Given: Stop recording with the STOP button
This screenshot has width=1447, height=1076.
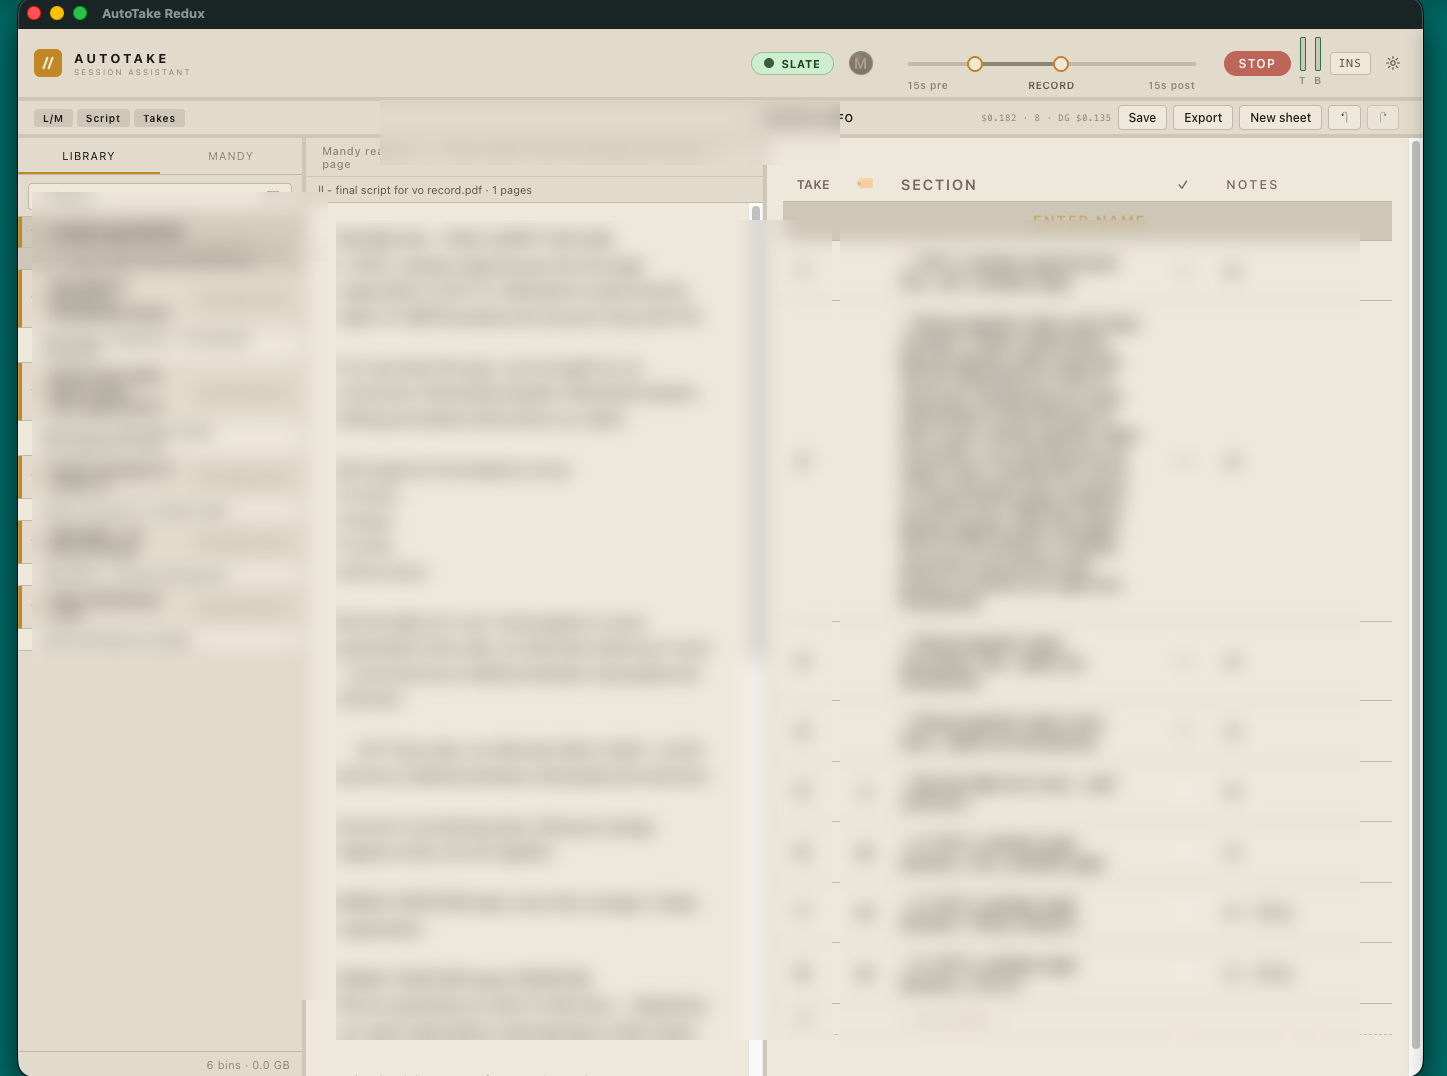Looking at the screenshot, I should click(x=1257, y=63).
